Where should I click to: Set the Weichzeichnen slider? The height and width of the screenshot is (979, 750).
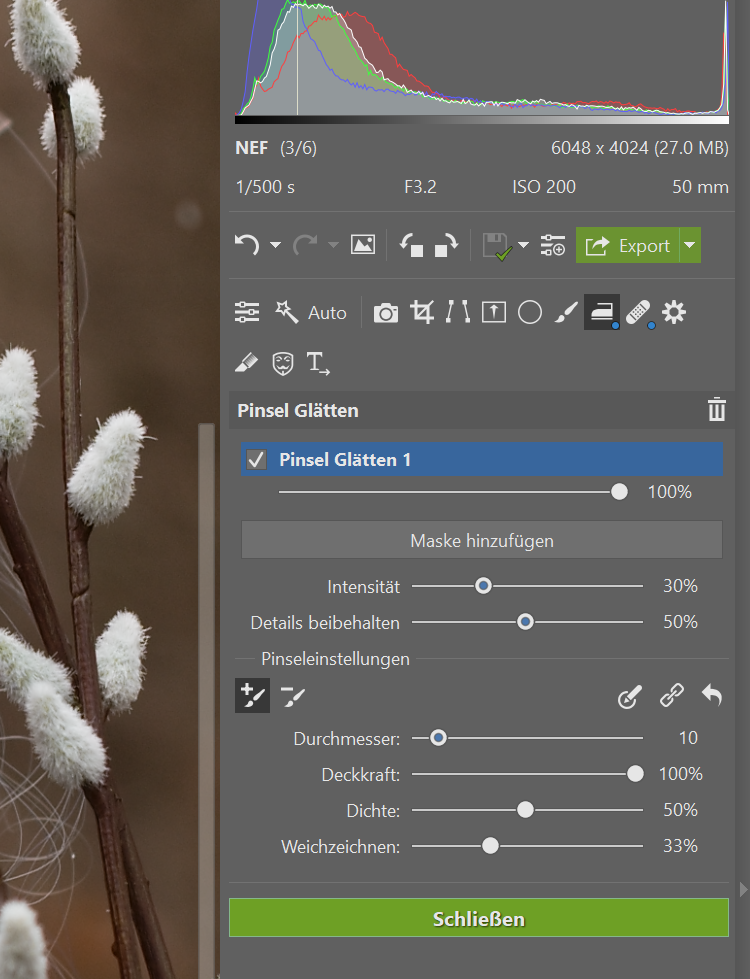527,846
